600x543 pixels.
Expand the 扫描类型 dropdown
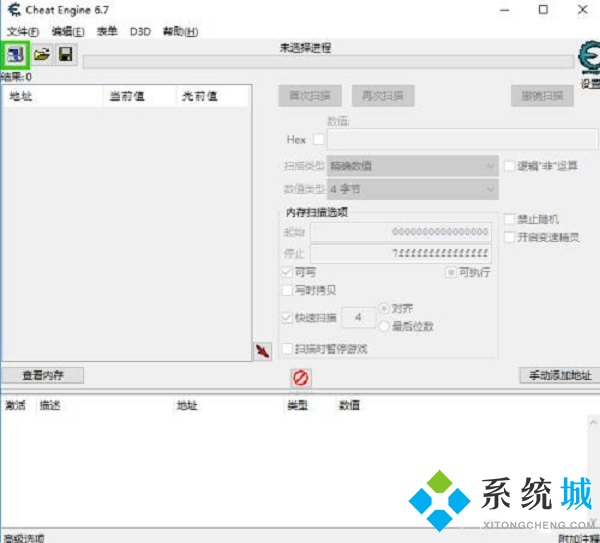[x=412, y=166]
